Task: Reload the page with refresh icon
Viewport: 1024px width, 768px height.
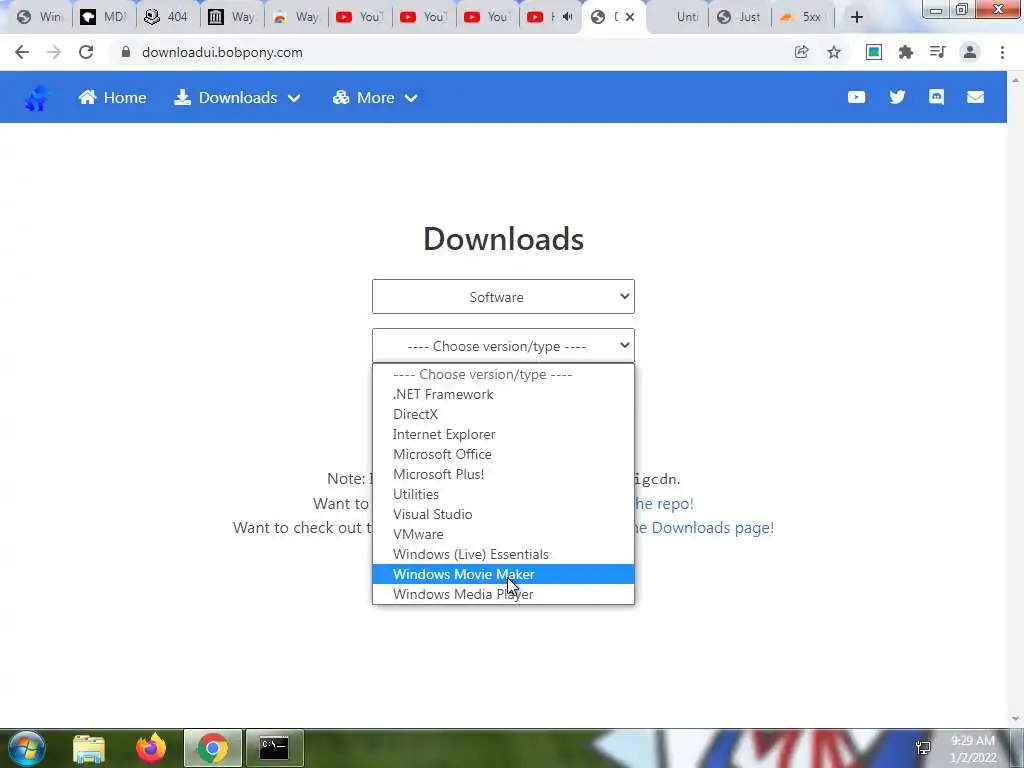Action: [86, 52]
